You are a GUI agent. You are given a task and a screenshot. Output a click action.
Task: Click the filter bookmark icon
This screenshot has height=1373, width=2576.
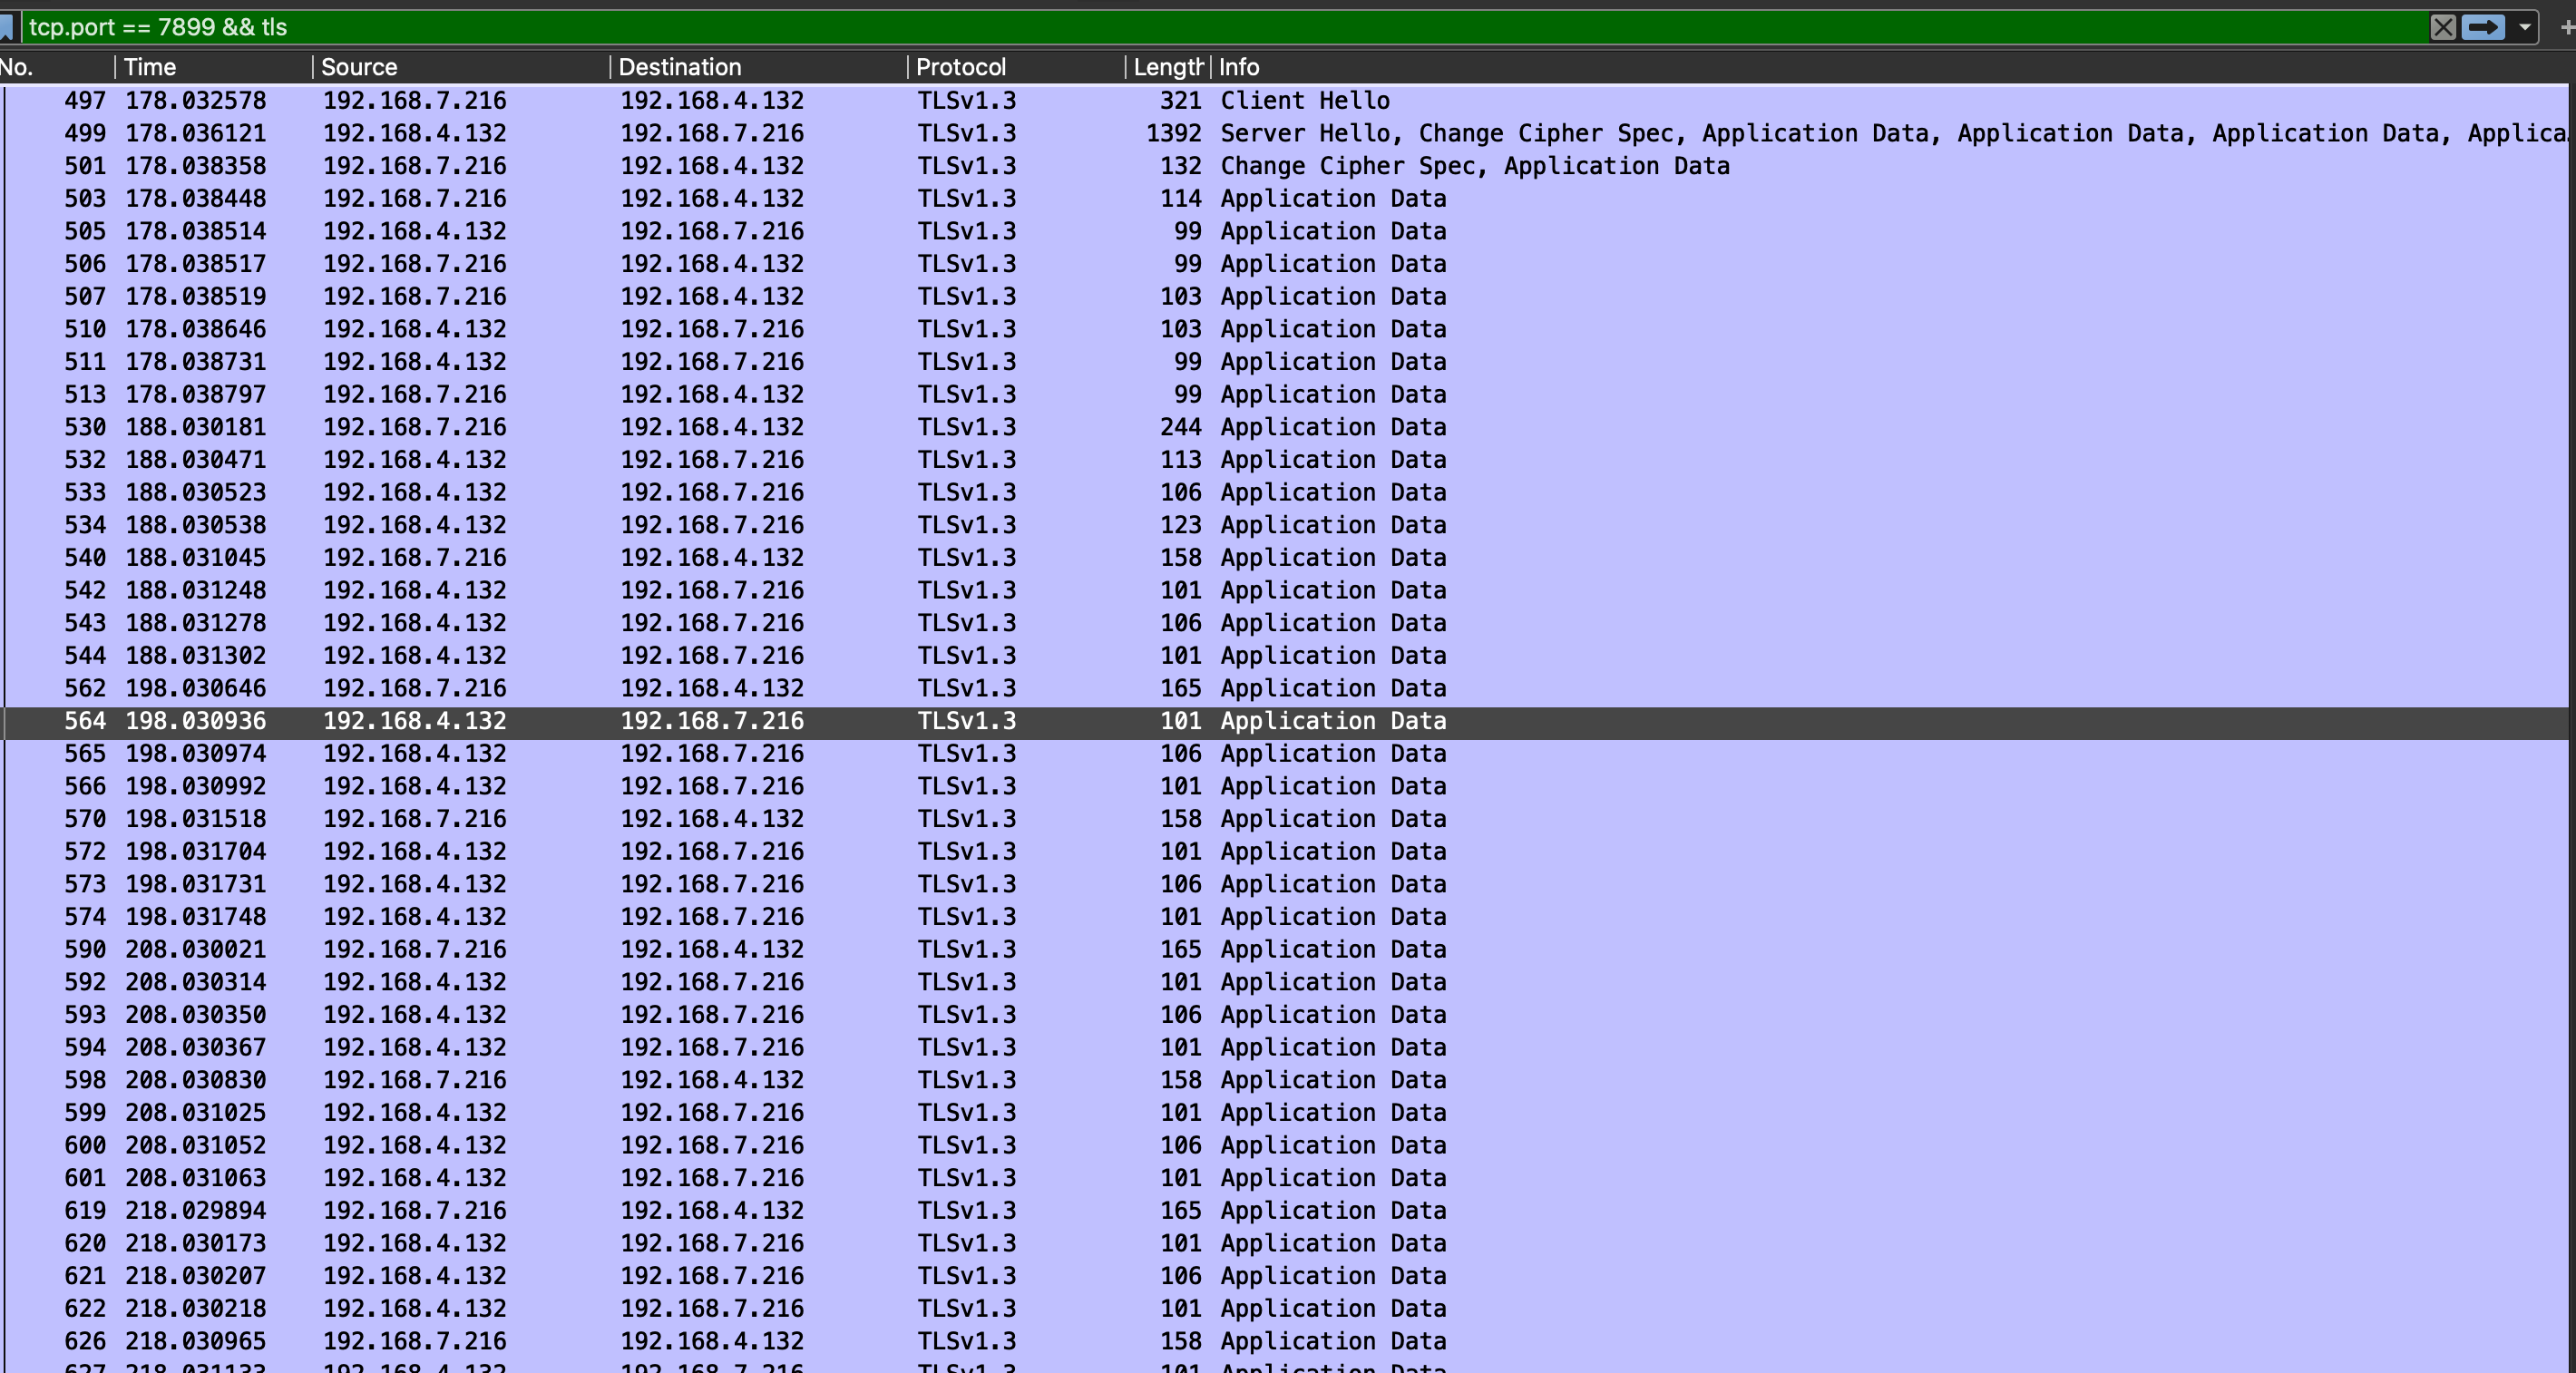click(7, 27)
